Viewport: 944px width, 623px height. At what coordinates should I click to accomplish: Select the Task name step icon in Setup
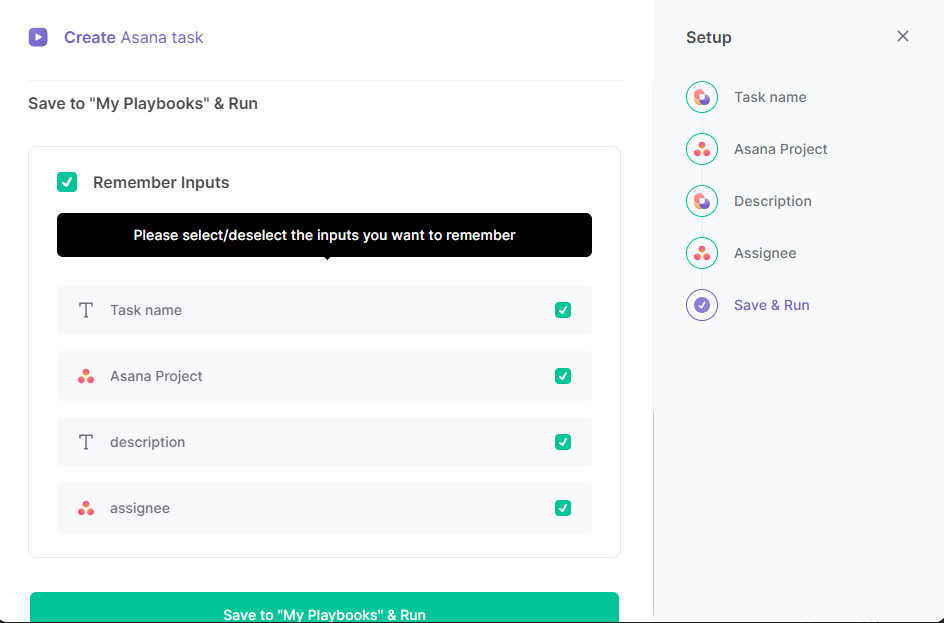click(701, 97)
